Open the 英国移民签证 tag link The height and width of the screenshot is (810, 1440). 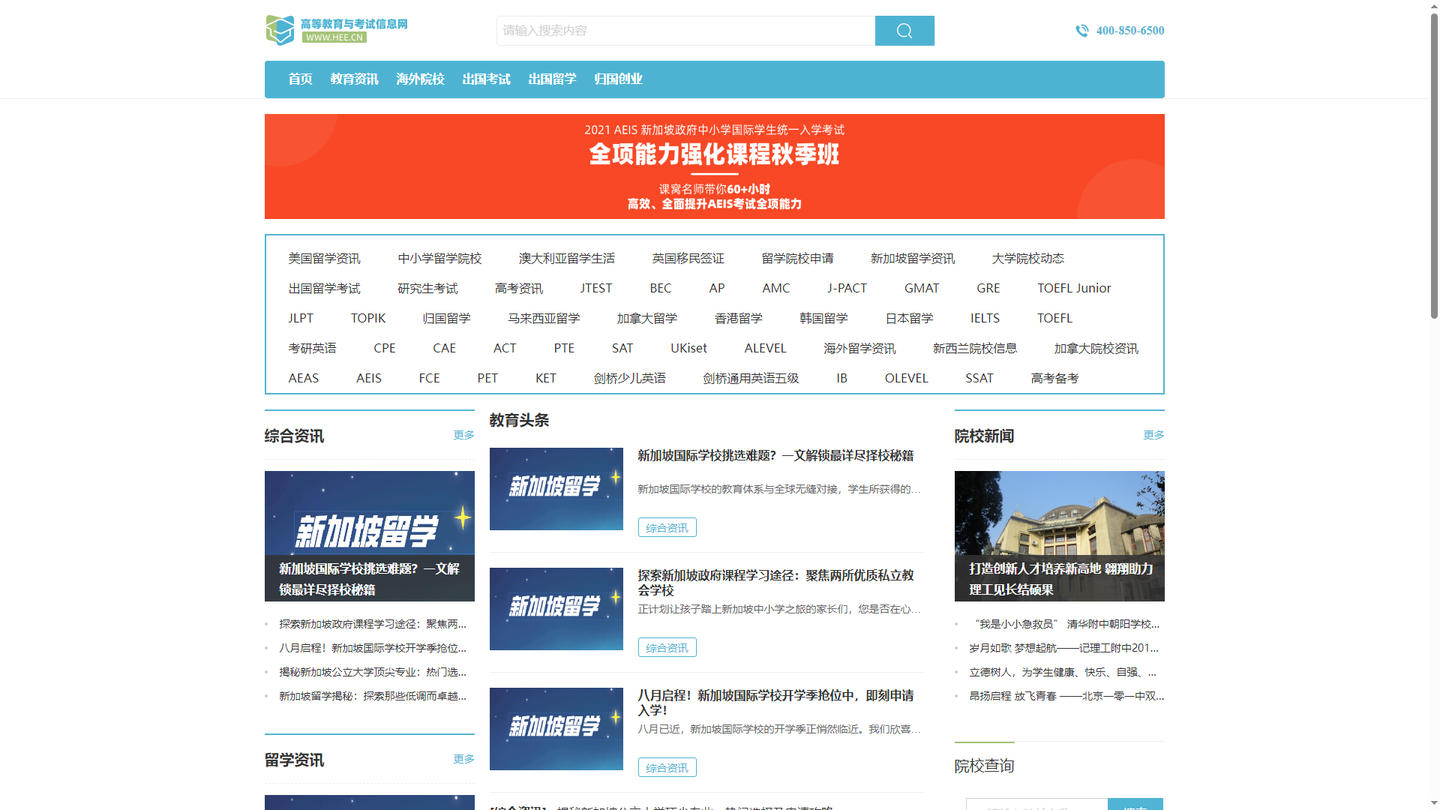(688, 258)
